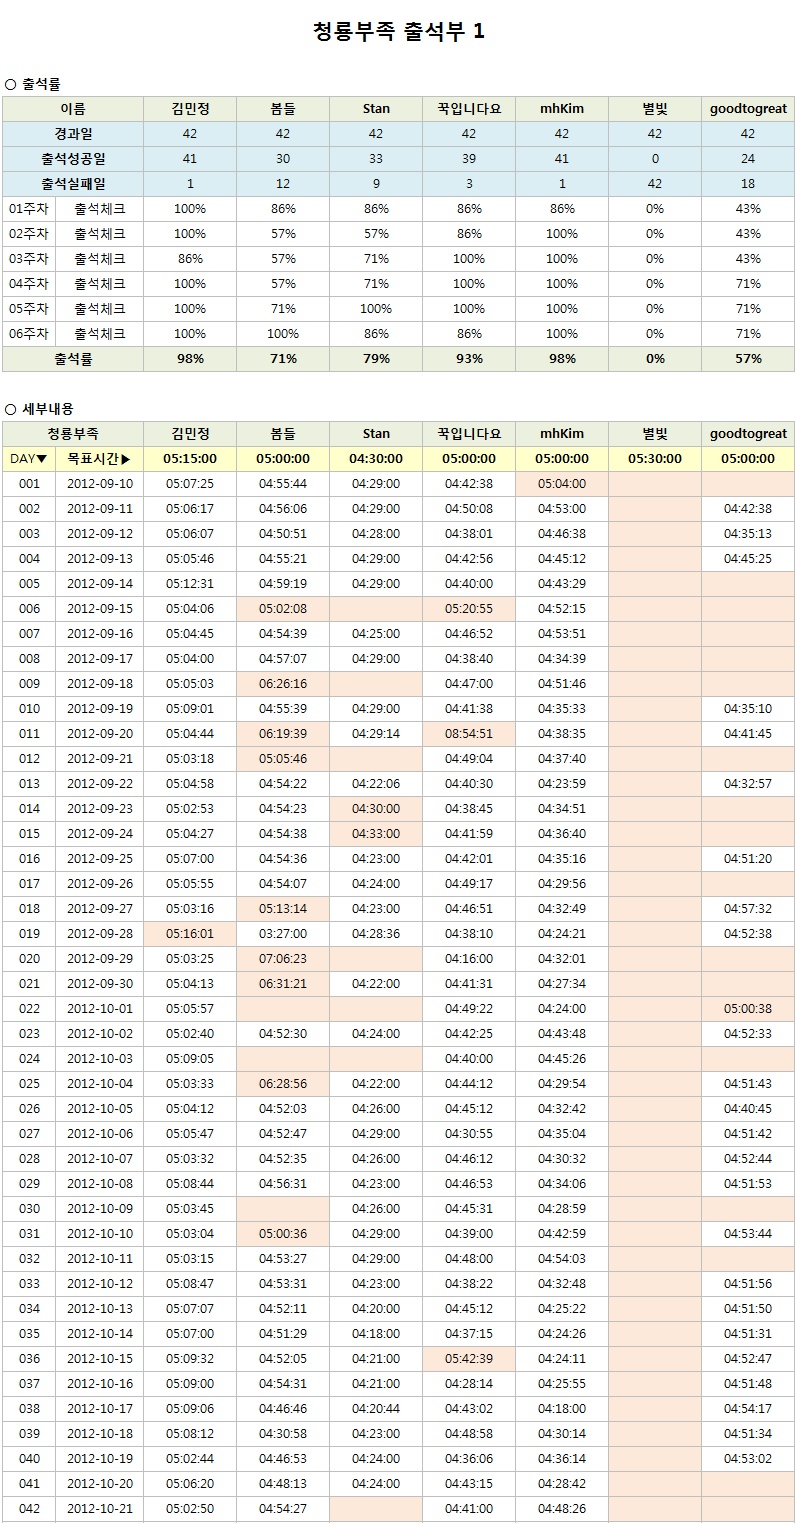
Task: Select 별빛's target time 05:30:00
Action: click(x=654, y=459)
